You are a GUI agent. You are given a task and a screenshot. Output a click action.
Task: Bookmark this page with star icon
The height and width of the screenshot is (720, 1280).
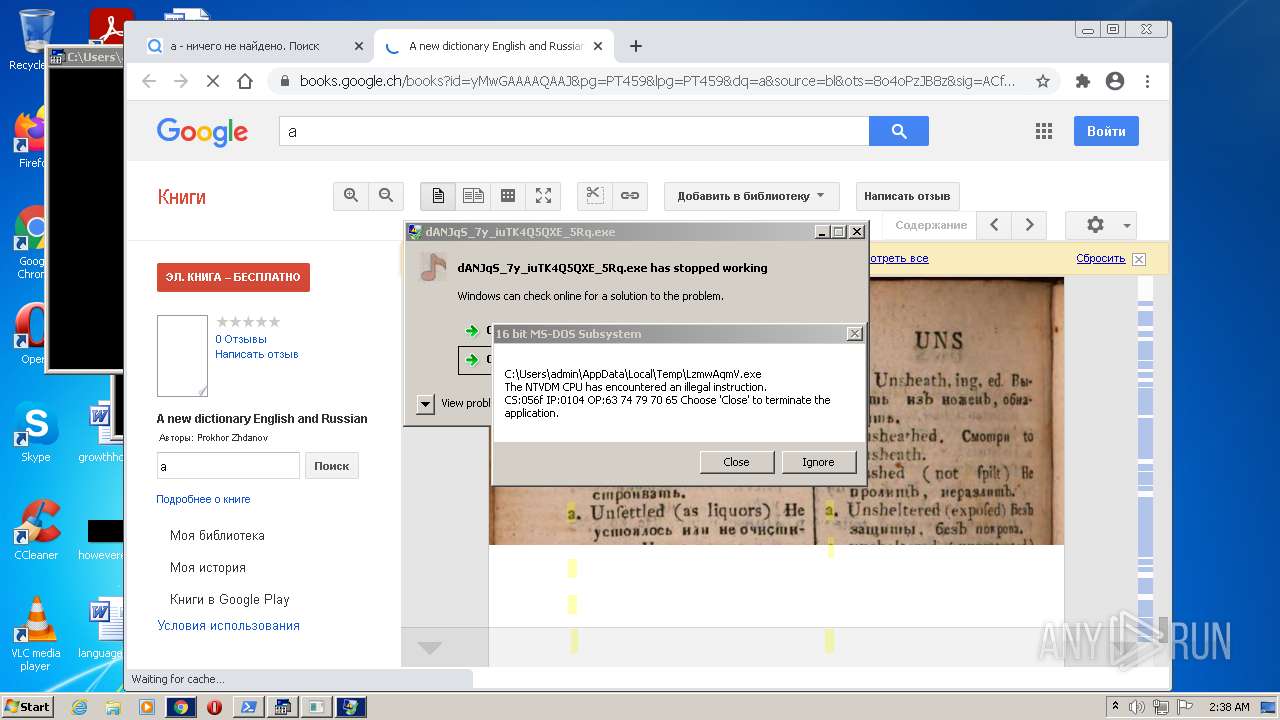[x=1042, y=81]
